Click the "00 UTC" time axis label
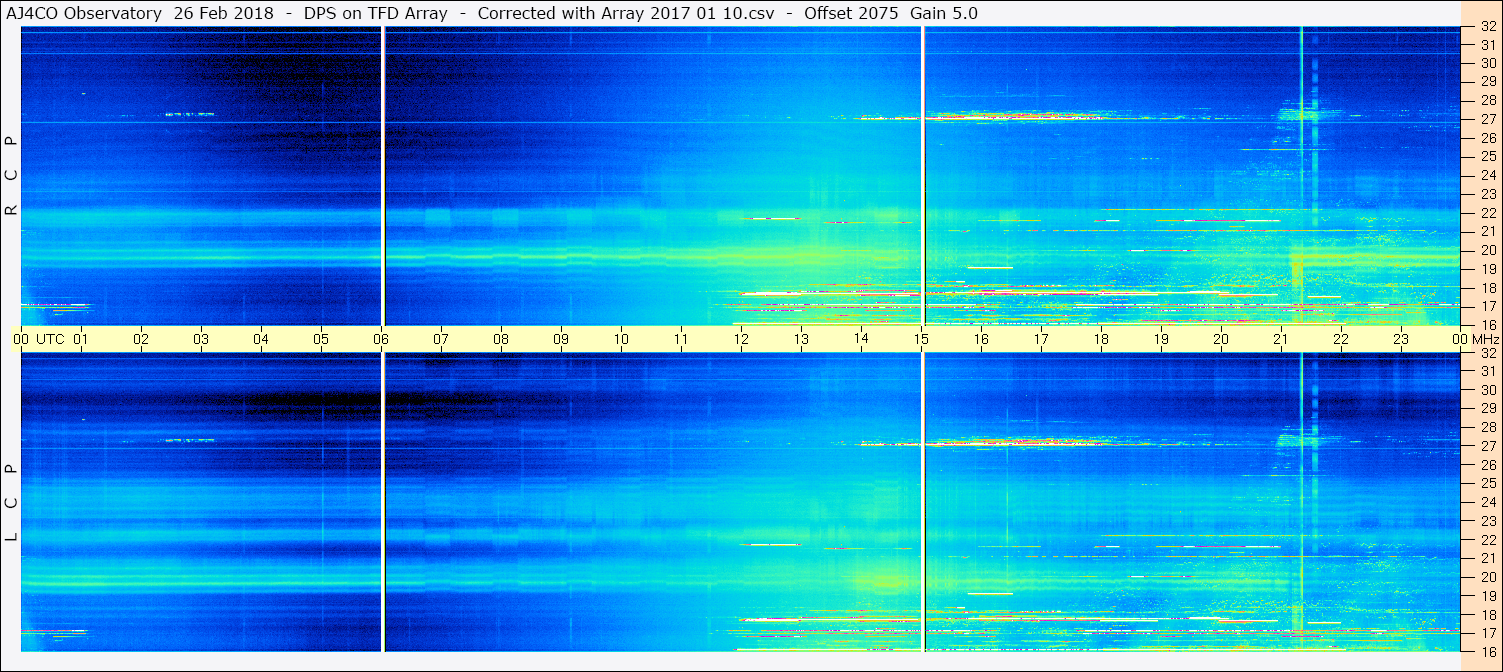Viewport: 1503px width, 672px height. [39, 339]
